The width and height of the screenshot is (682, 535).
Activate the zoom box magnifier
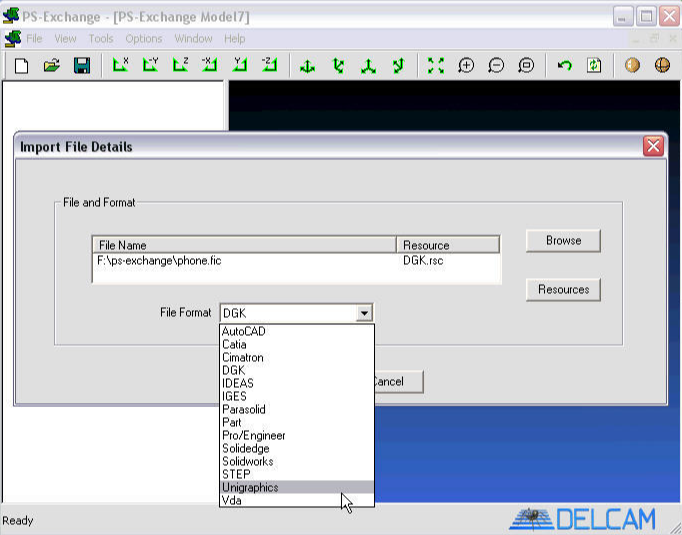pyautogui.click(x=526, y=66)
